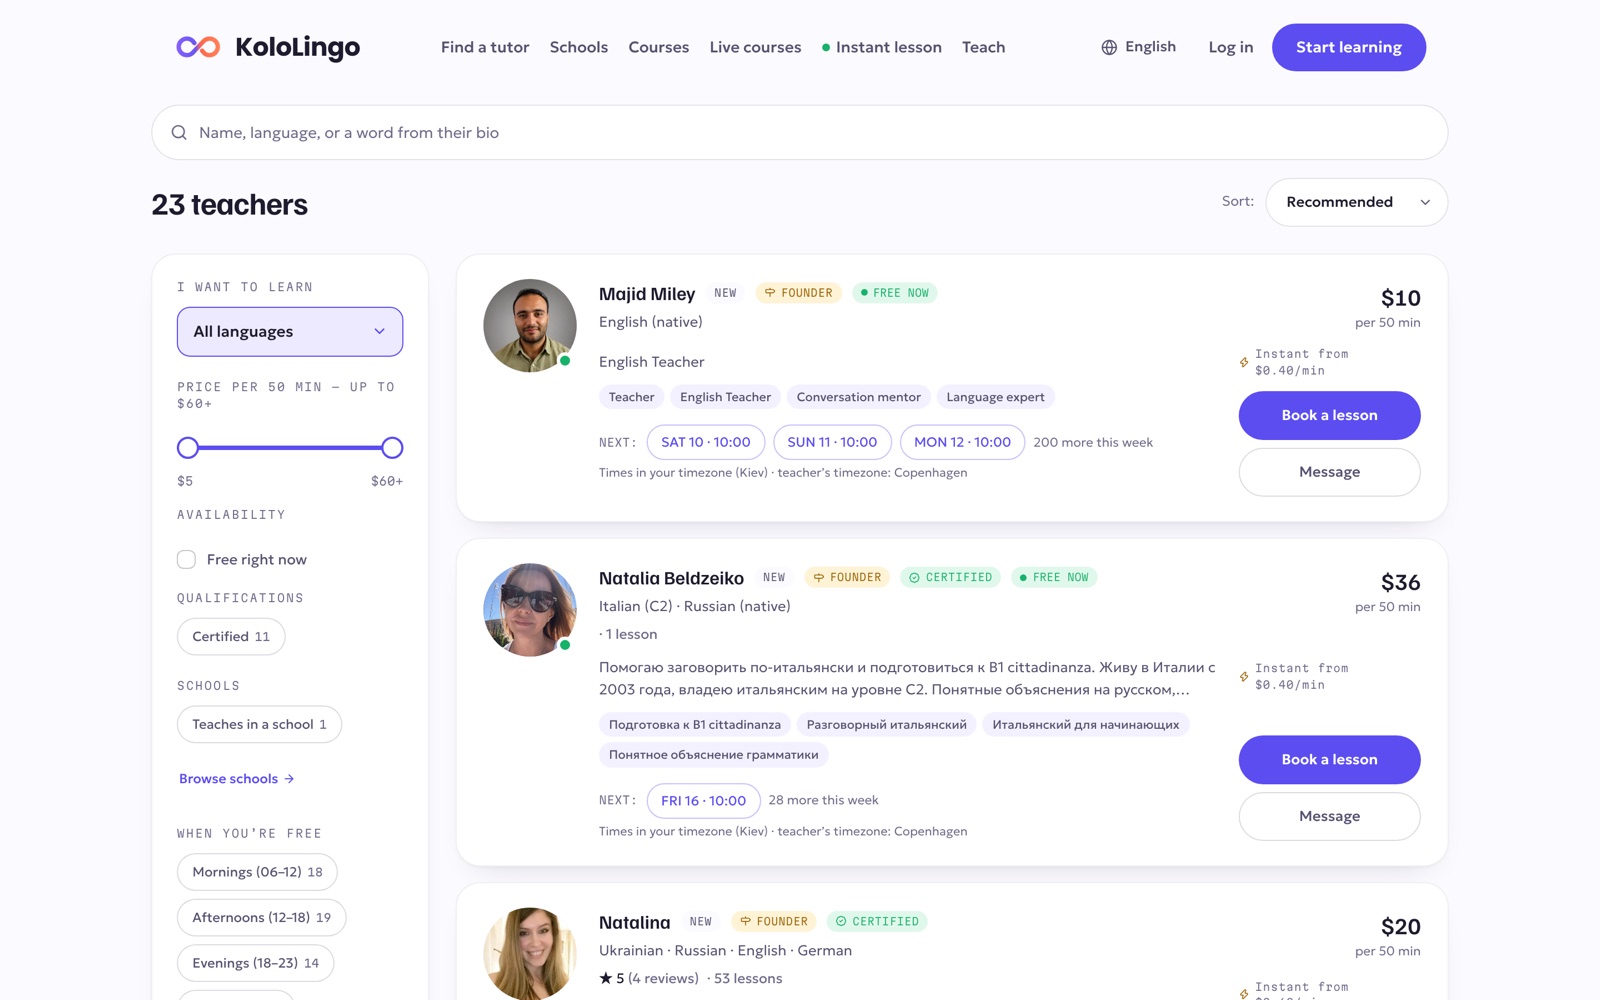Viewport: 1600px width, 1000px height.
Task: Click the lightning icon beside Majid's instant price
Action: (x=1244, y=362)
